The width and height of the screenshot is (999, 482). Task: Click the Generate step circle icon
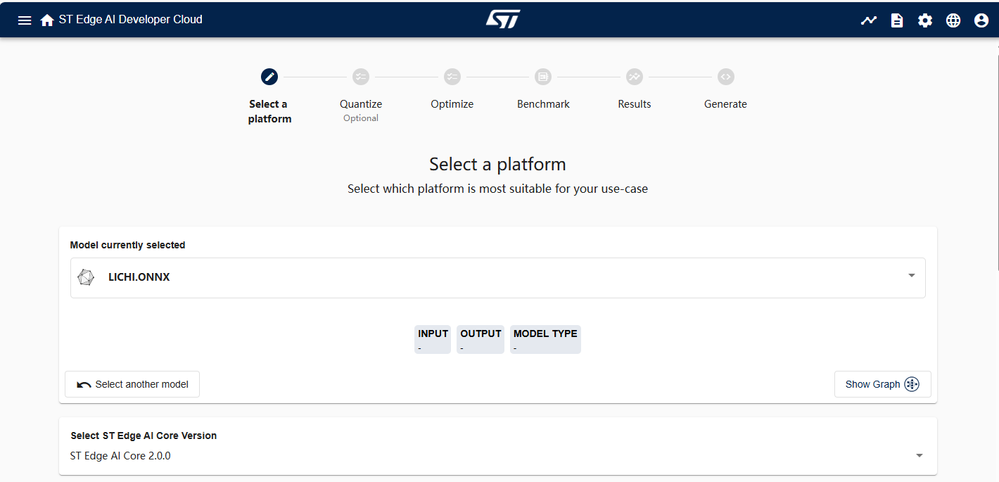point(725,77)
